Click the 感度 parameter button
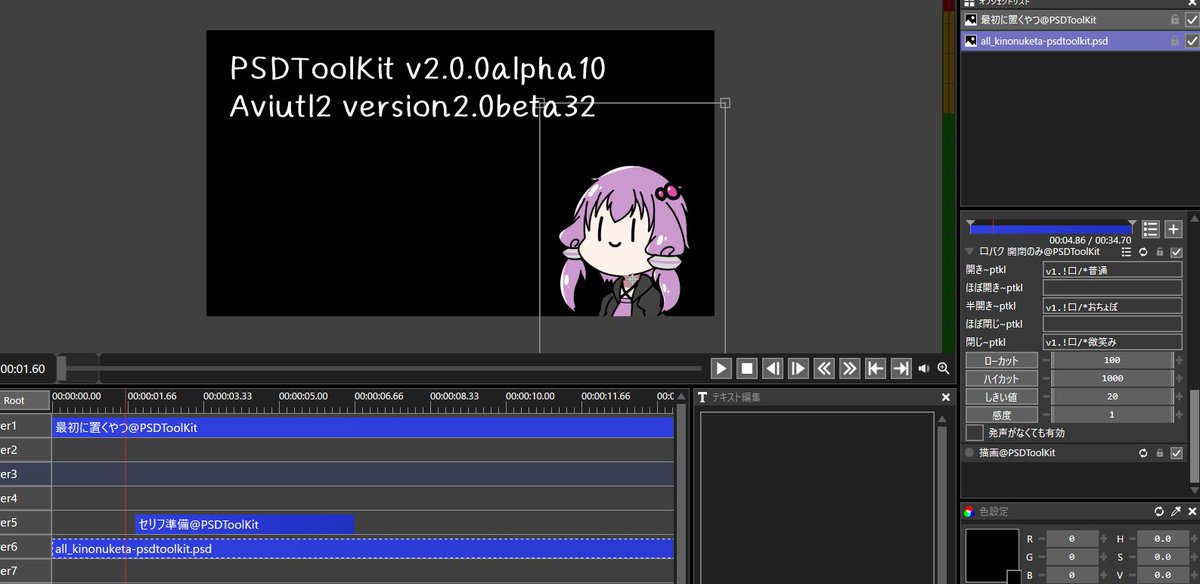The height and width of the screenshot is (584, 1200). [1001, 414]
